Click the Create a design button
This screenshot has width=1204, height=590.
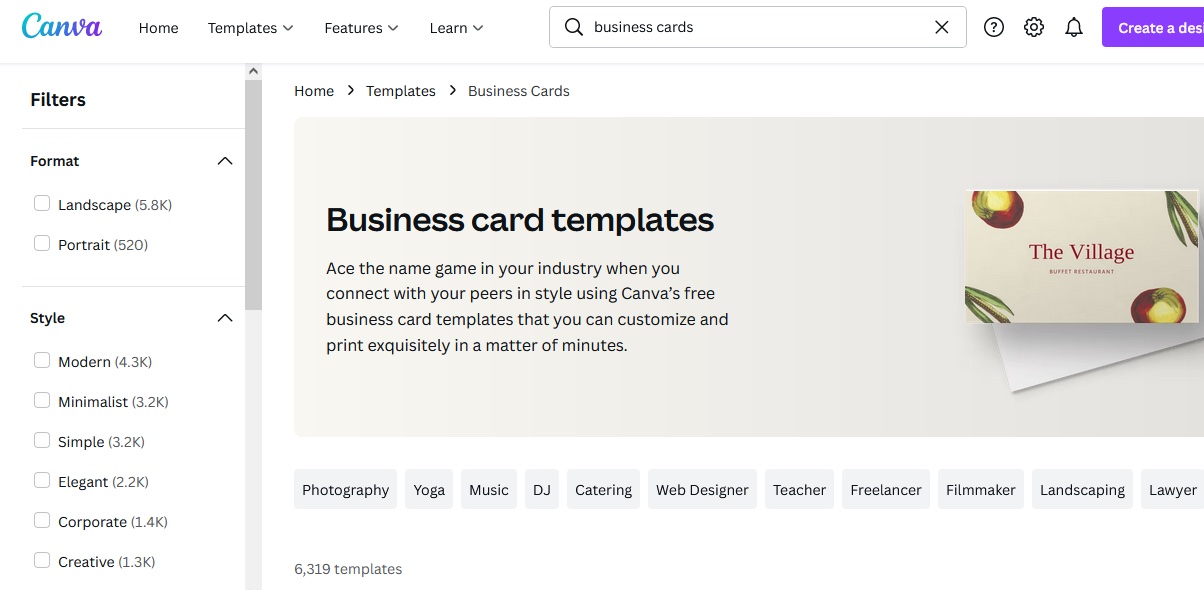1160,27
